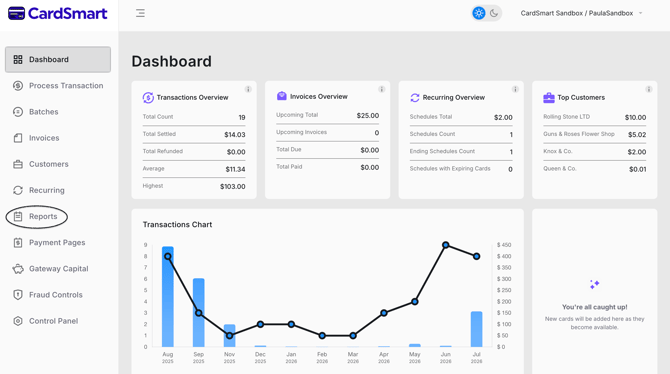Click Queen & Co. customer row

[594, 169]
